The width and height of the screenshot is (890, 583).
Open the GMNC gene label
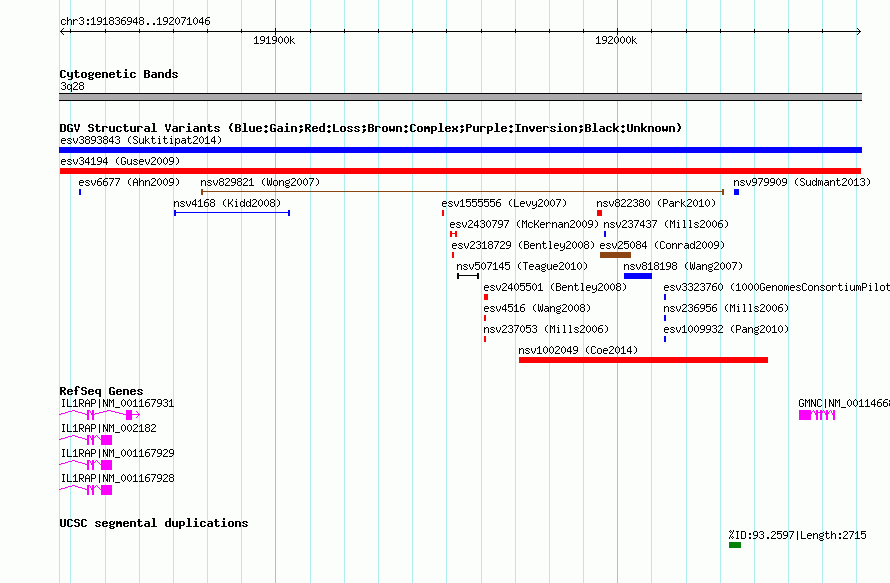pos(843,404)
